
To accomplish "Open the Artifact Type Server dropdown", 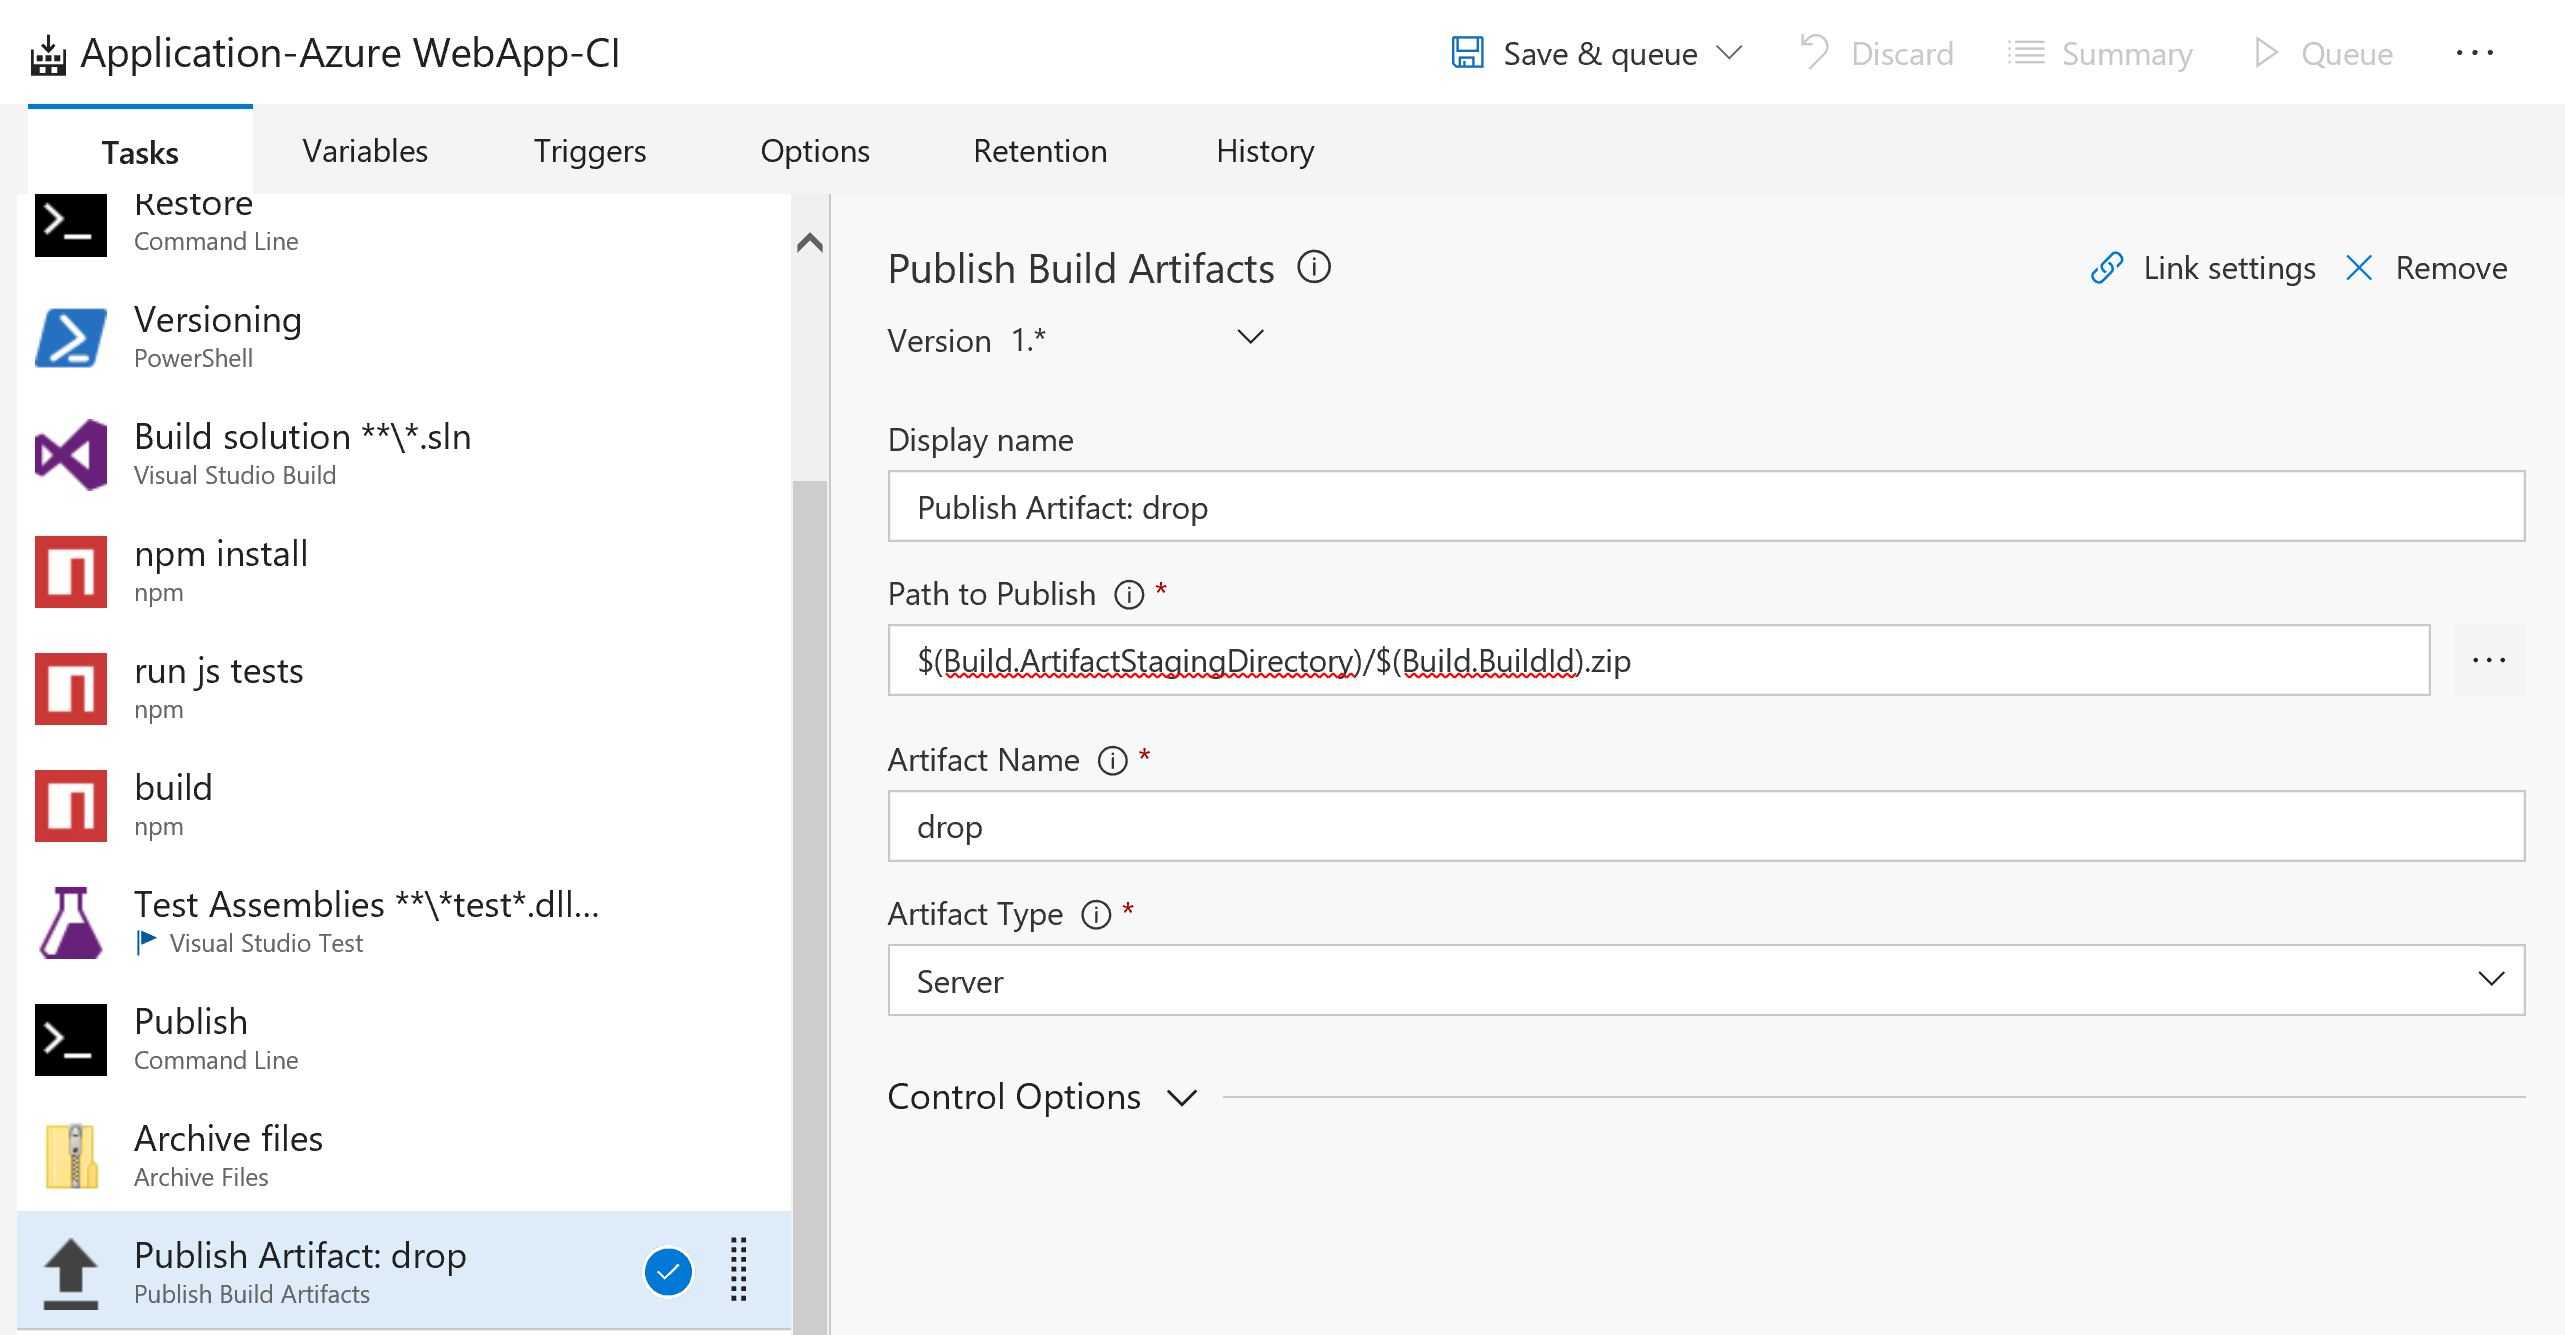I will coord(2489,980).
